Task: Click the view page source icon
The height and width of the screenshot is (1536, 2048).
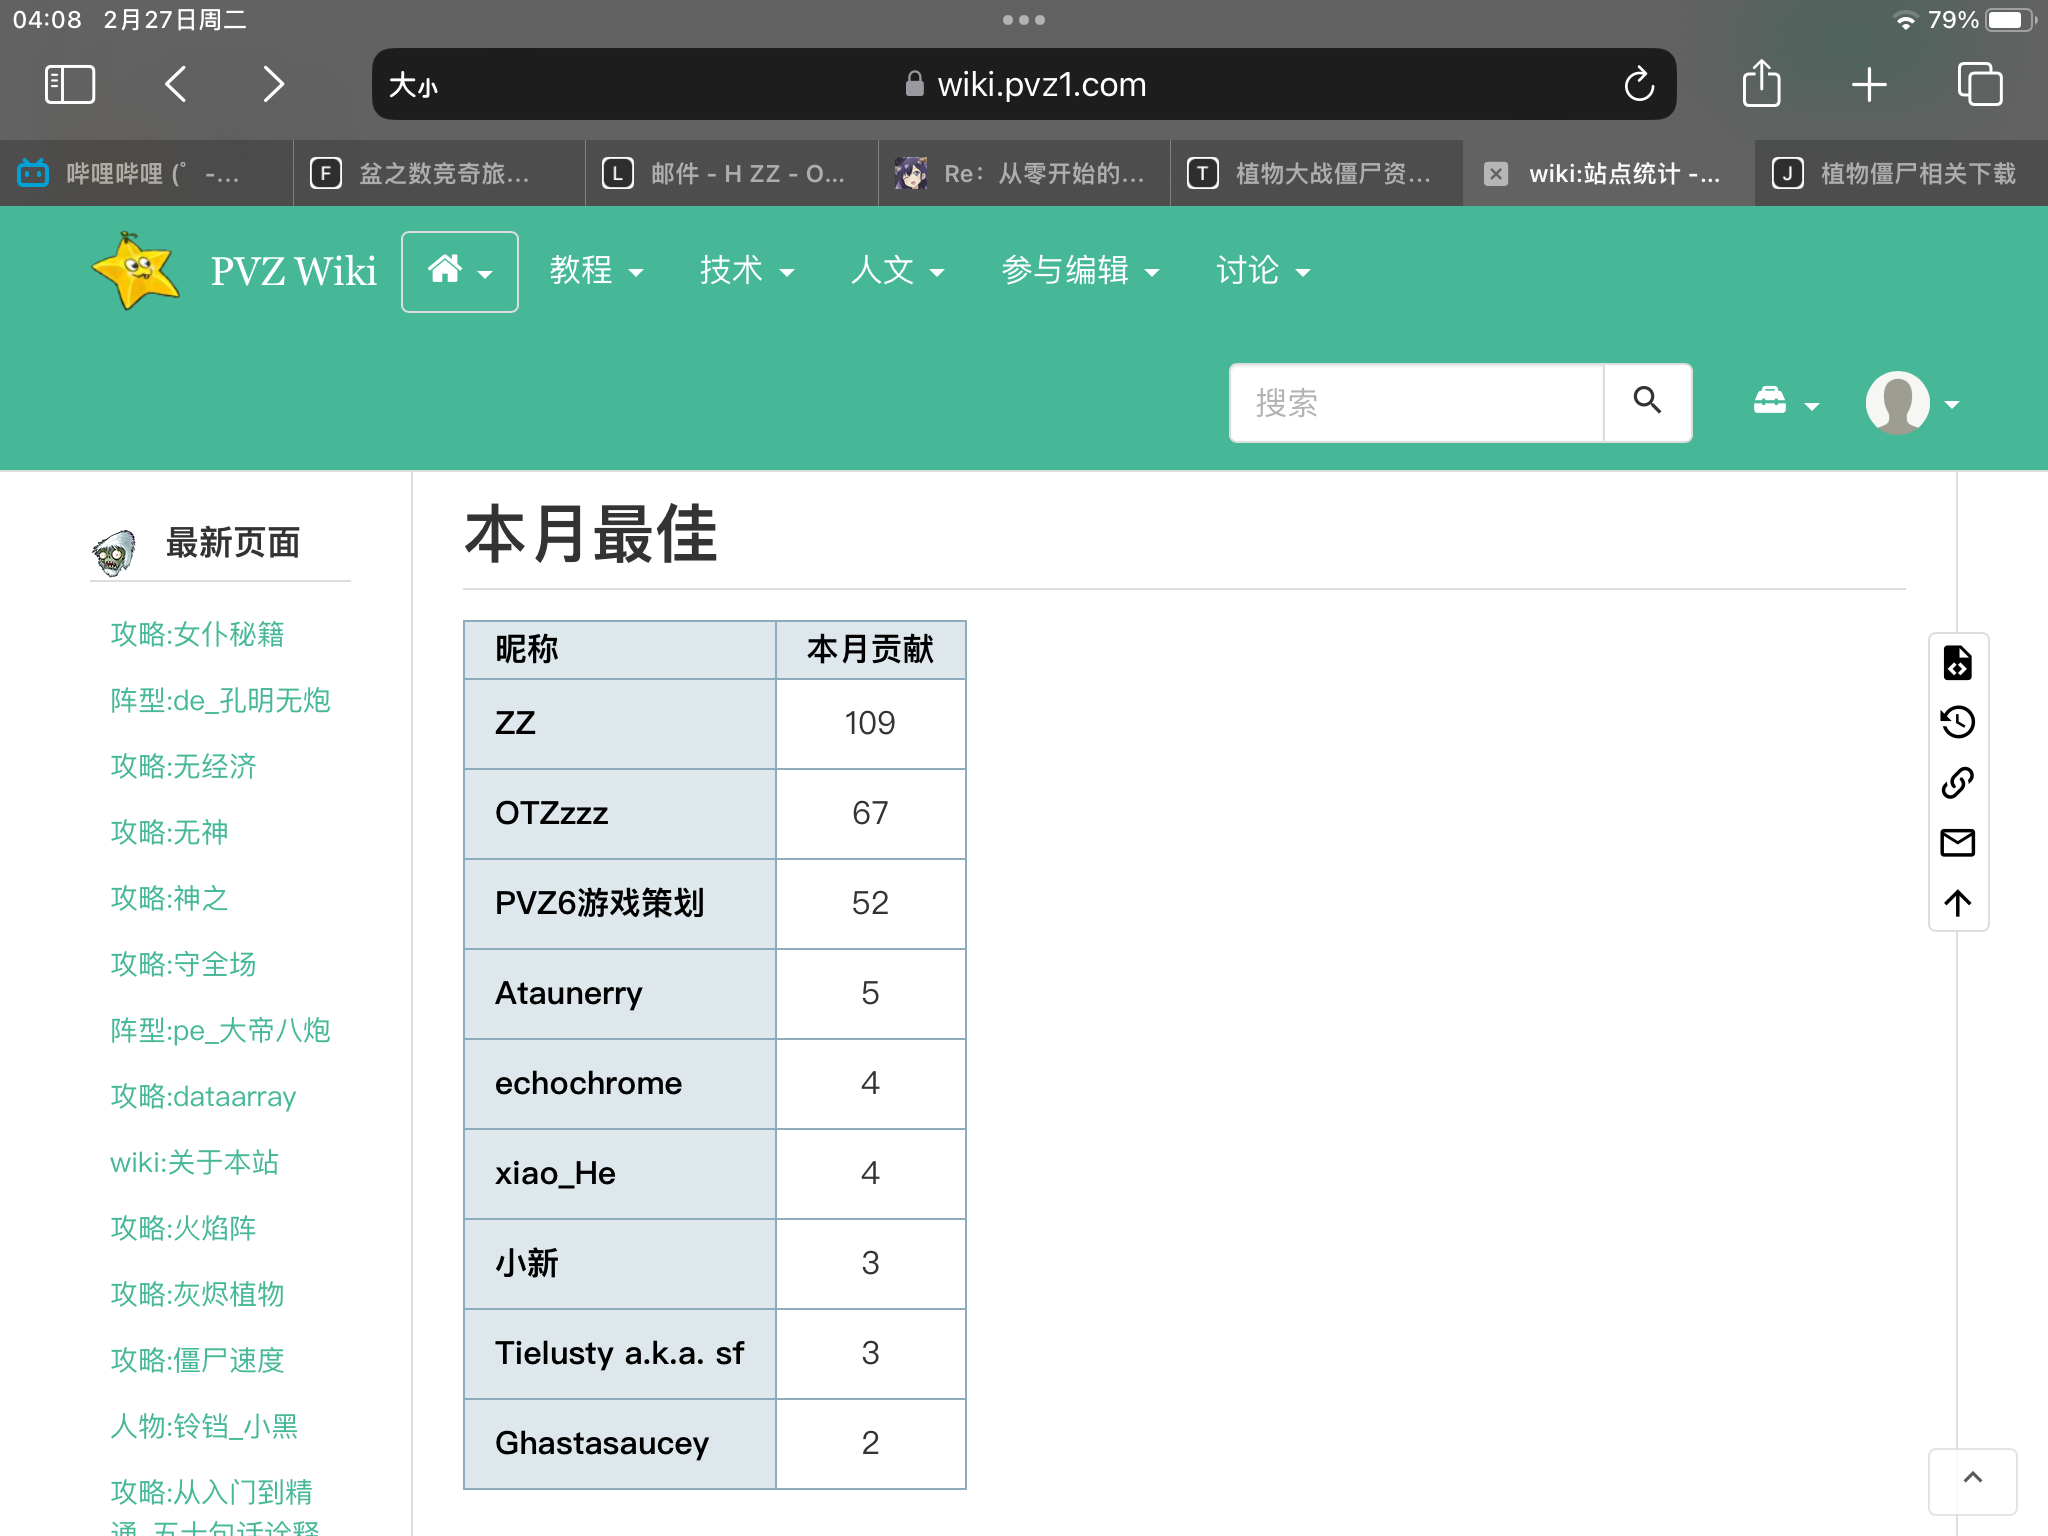Action: [x=1957, y=663]
